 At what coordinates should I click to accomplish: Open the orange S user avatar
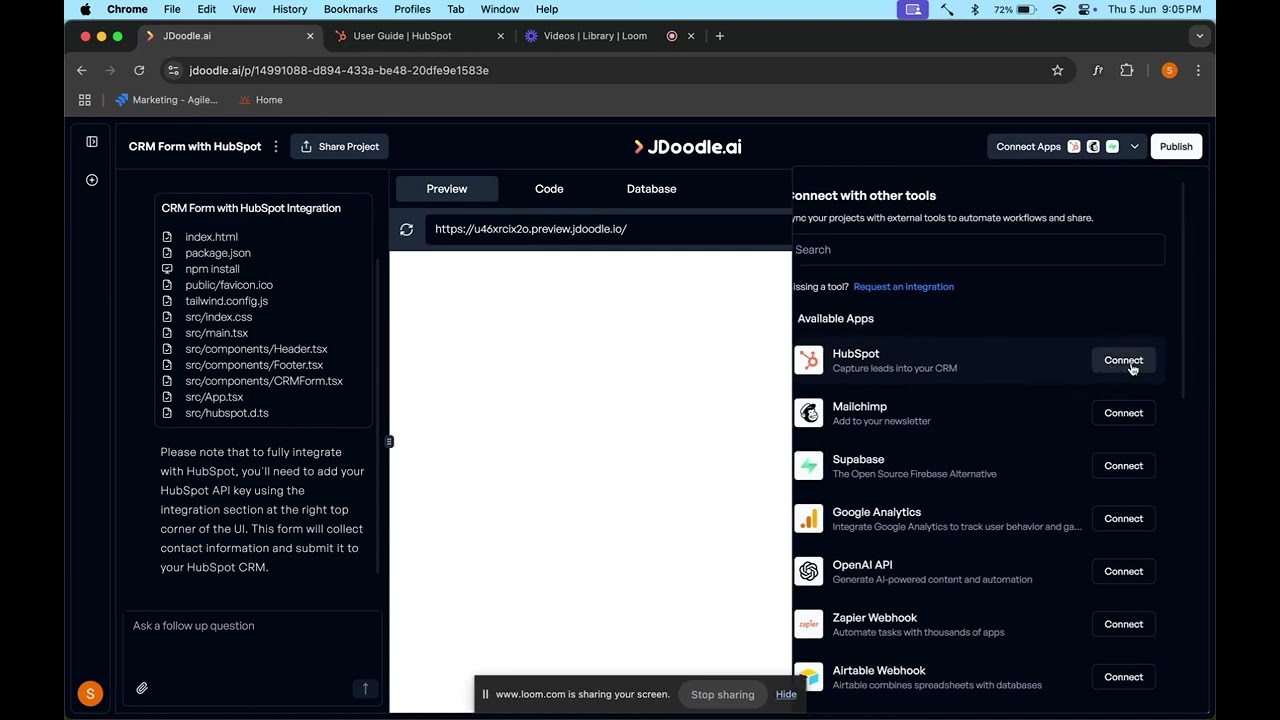click(90, 693)
